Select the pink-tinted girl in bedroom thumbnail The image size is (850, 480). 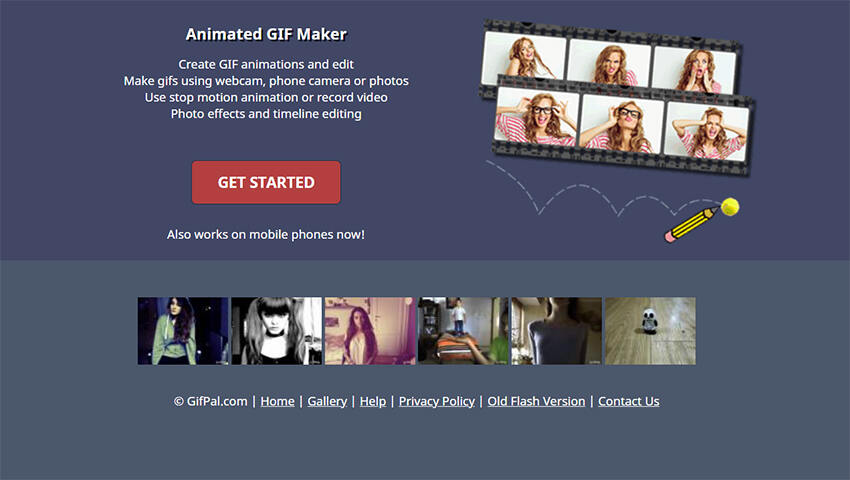point(370,331)
